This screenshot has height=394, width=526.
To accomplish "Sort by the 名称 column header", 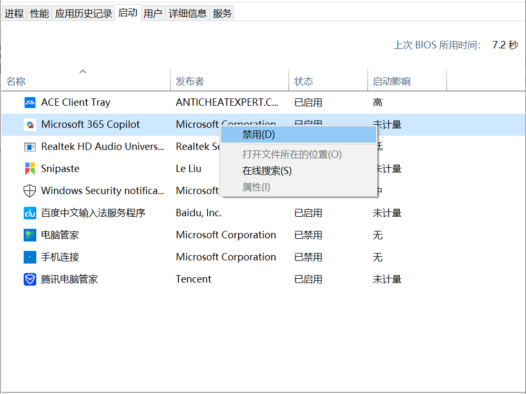I will point(86,81).
